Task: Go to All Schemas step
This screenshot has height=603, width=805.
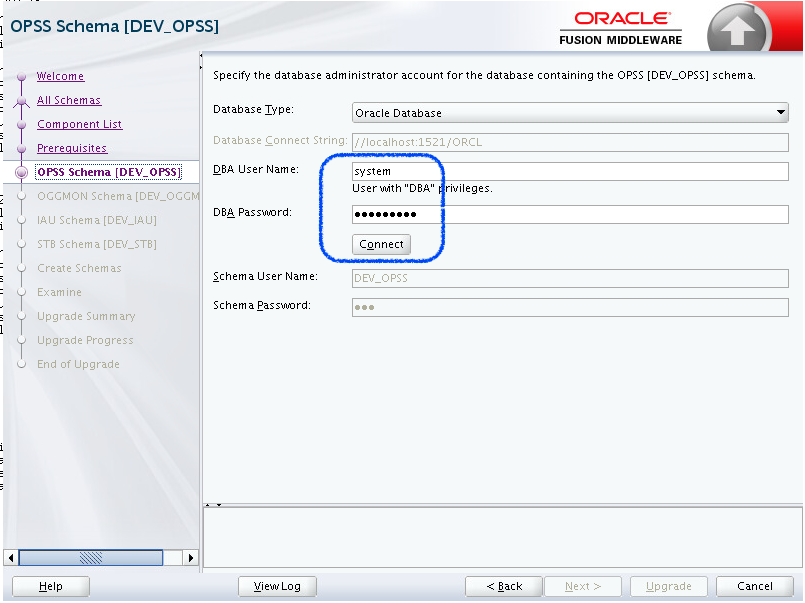Action: pos(69,100)
